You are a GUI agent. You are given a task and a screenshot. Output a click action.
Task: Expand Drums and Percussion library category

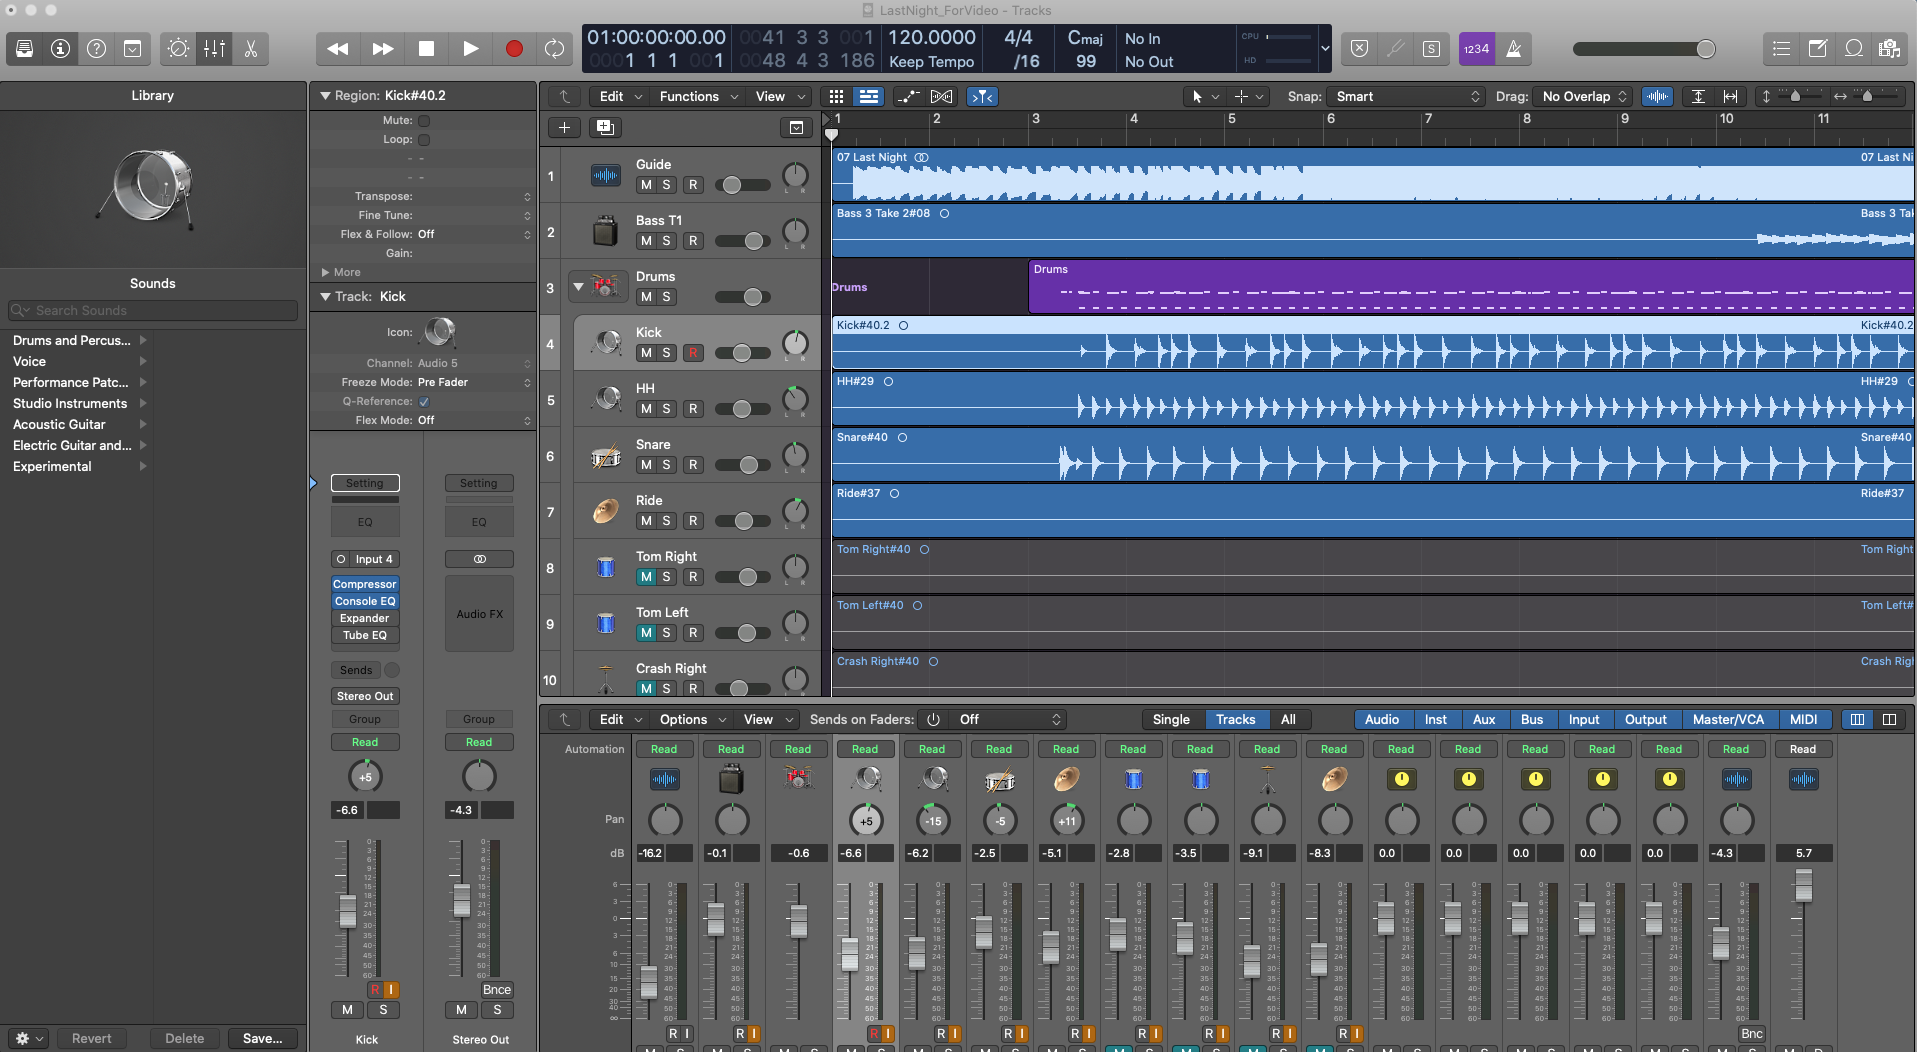tap(80, 340)
